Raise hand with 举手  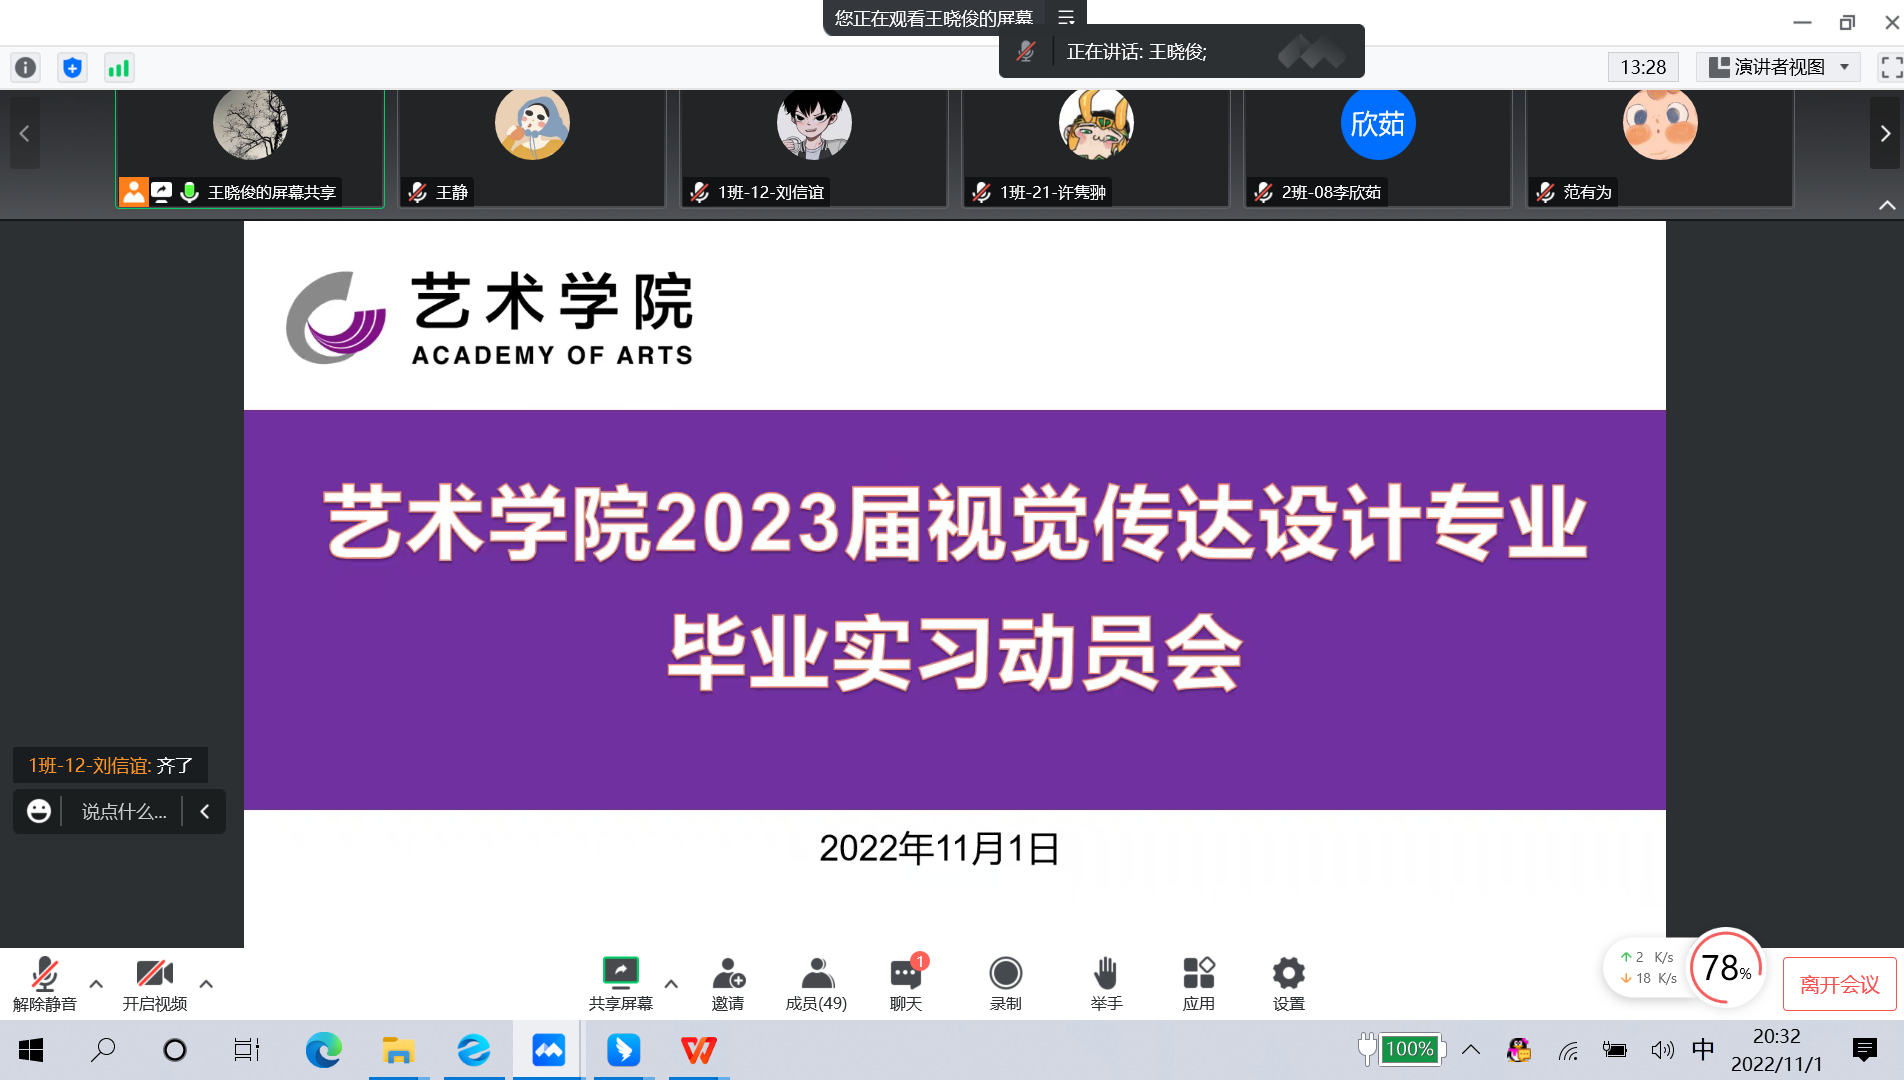(x=1106, y=984)
